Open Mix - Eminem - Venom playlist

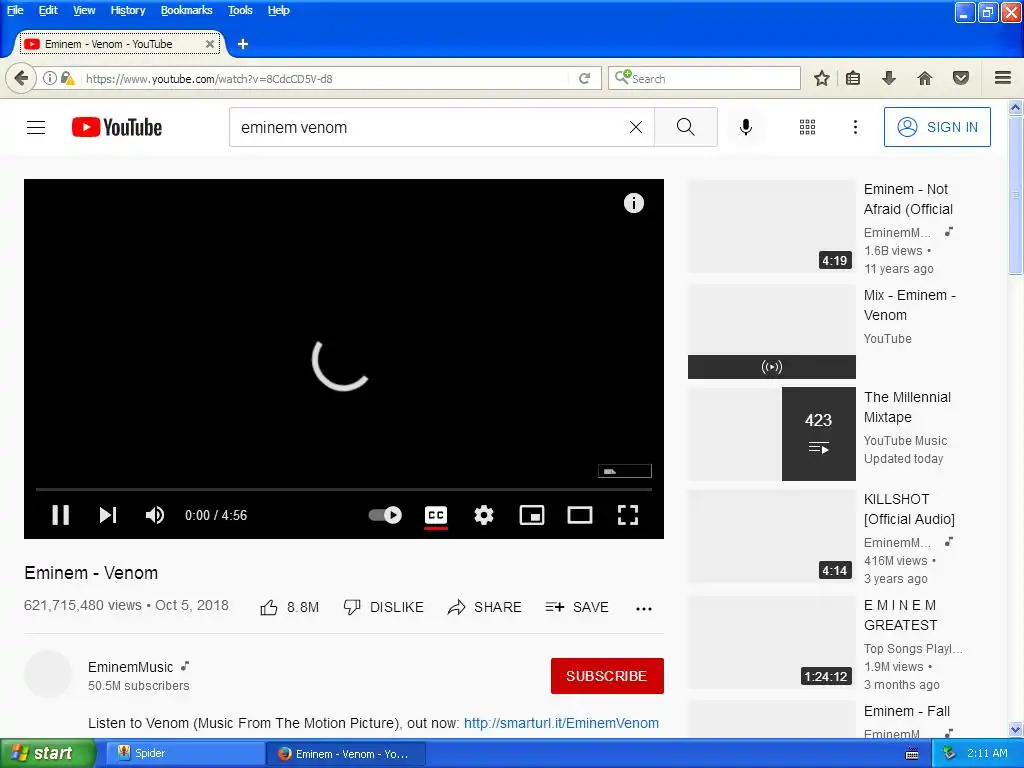point(910,305)
